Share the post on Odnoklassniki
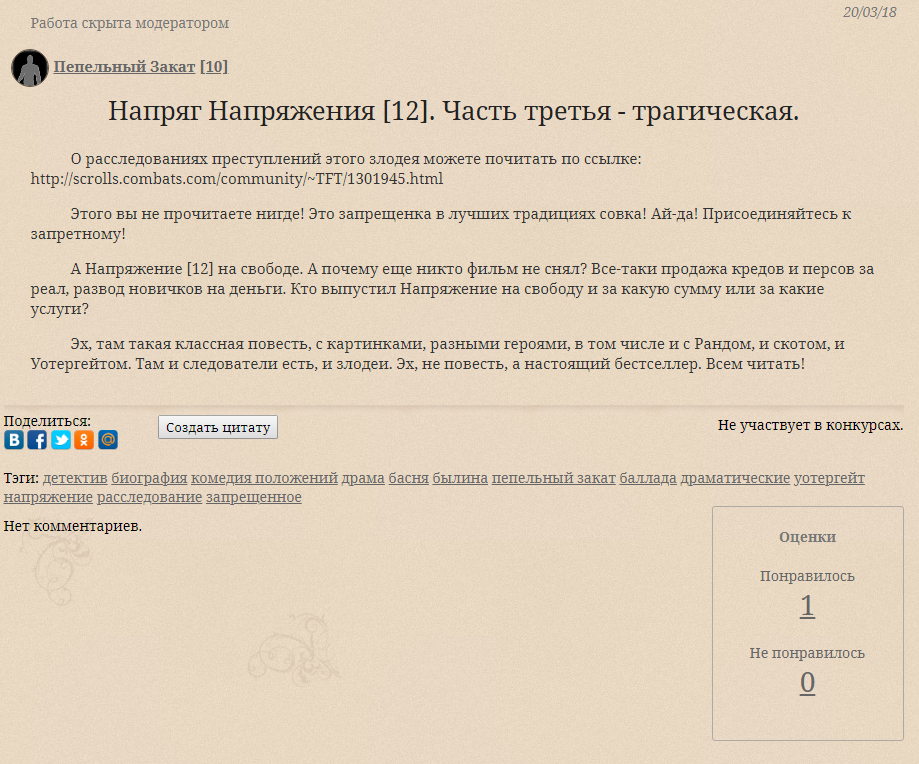This screenshot has width=919, height=764. point(84,439)
